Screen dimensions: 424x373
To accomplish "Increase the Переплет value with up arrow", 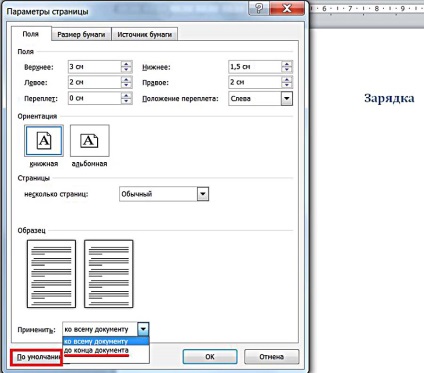I will (x=126, y=95).
